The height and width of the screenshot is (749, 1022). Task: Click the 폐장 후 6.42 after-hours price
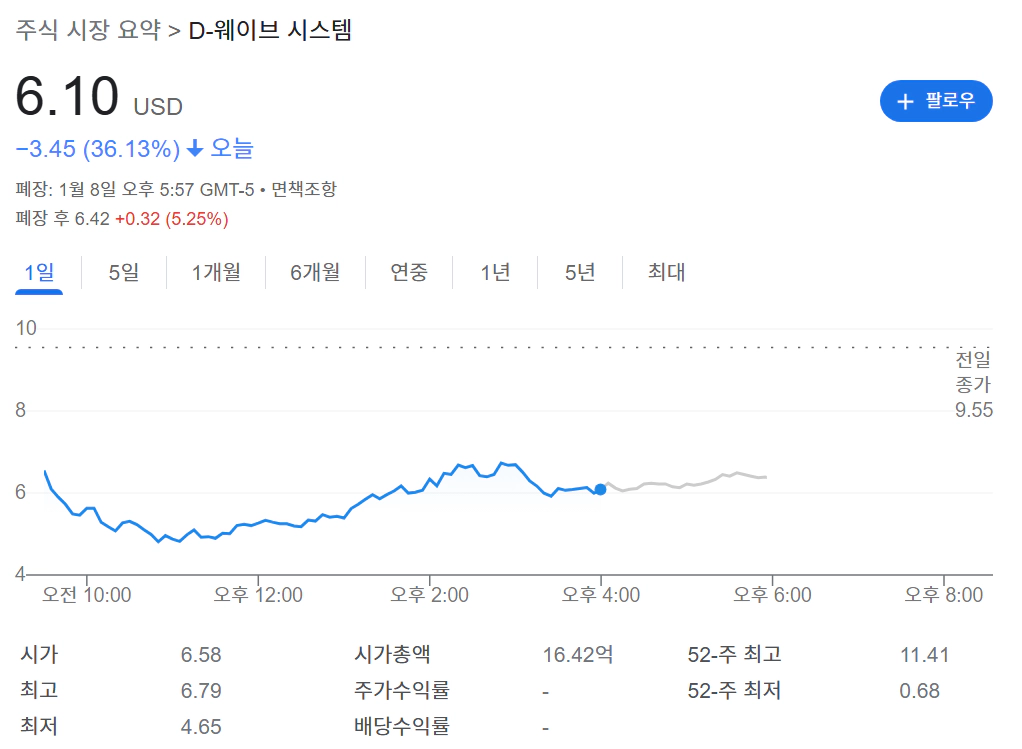[x=63, y=219]
